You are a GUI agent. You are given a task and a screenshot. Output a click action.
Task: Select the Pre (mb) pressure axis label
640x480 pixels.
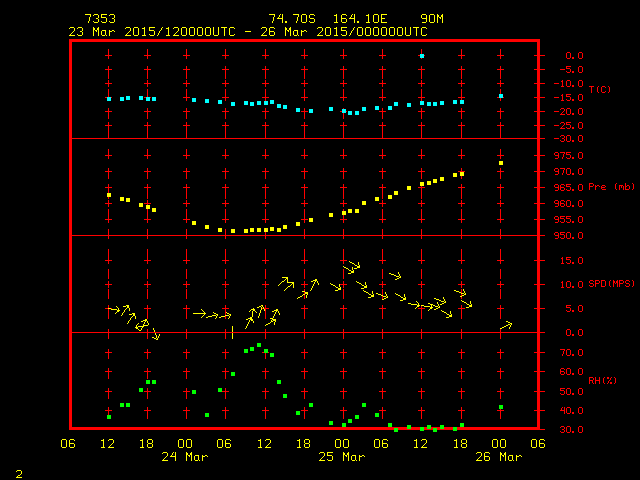click(x=611, y=187)
